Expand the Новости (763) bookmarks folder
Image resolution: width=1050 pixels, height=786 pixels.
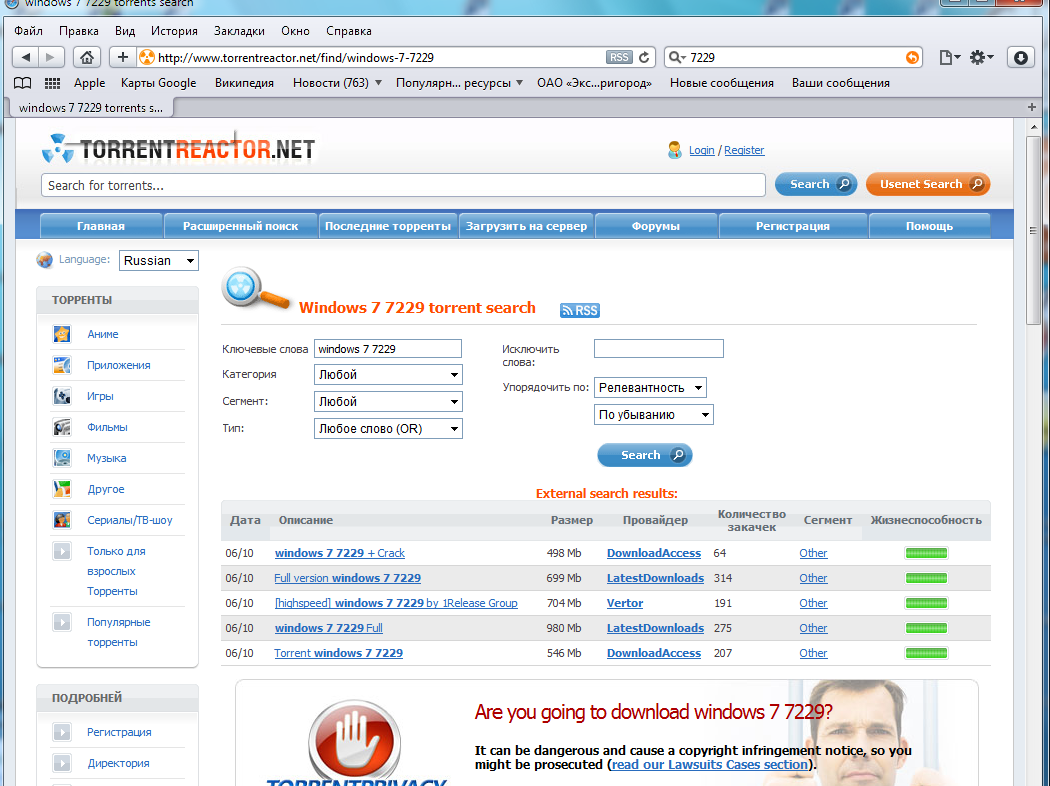point(337,83)
